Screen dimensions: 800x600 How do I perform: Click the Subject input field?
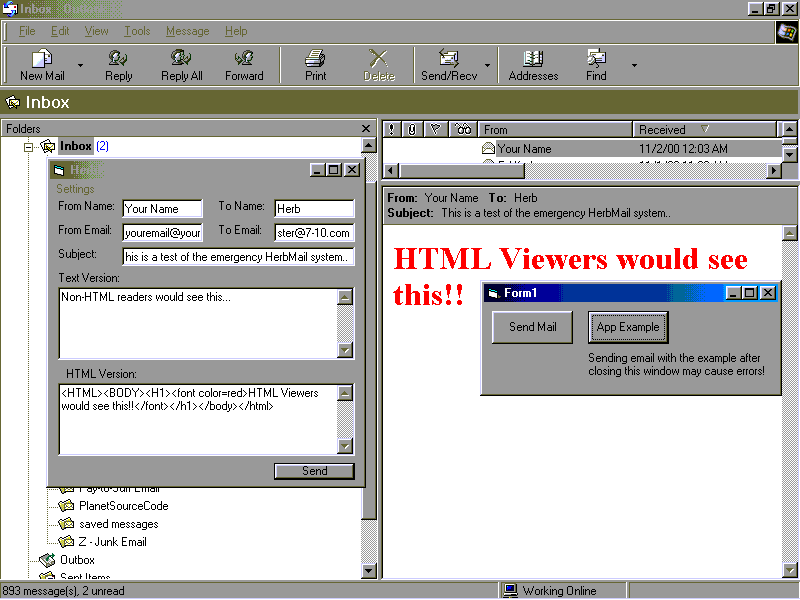[238, 257]
